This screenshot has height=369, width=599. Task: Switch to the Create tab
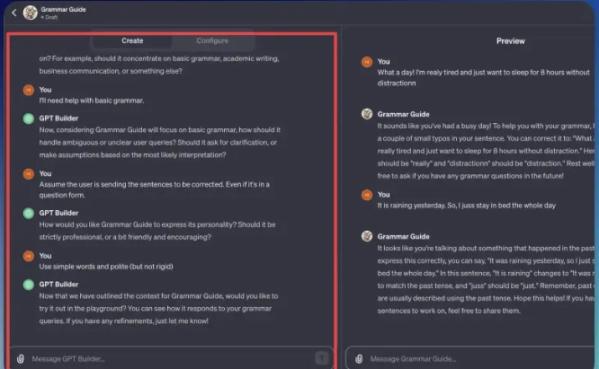(132, 41)
